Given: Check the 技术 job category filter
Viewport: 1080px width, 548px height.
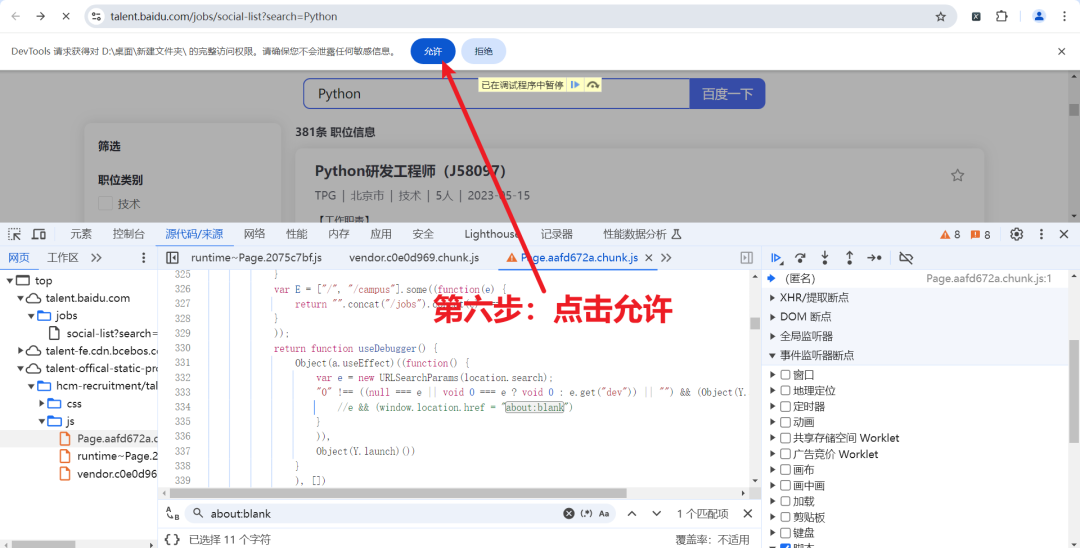Looking at the screenshot, I should (x=105, y=203).
